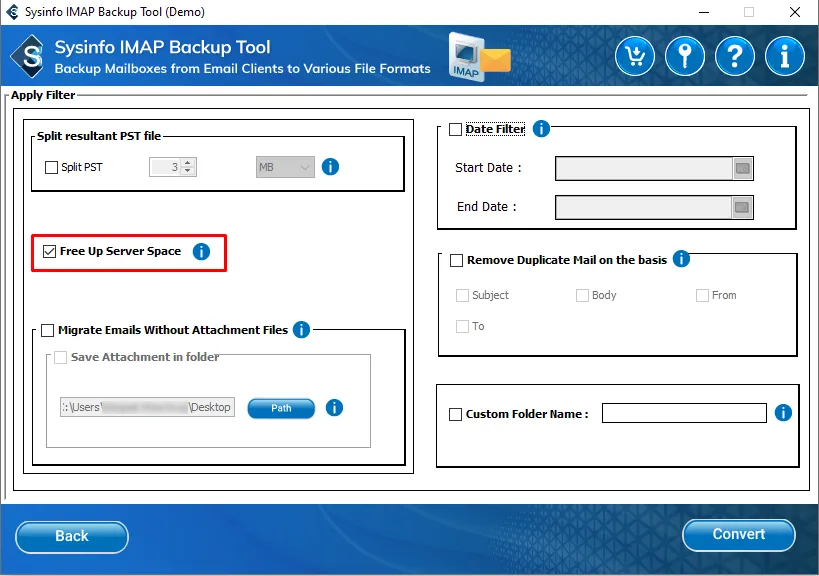Click info icon next to Custom Folder Name

(783, 413)
